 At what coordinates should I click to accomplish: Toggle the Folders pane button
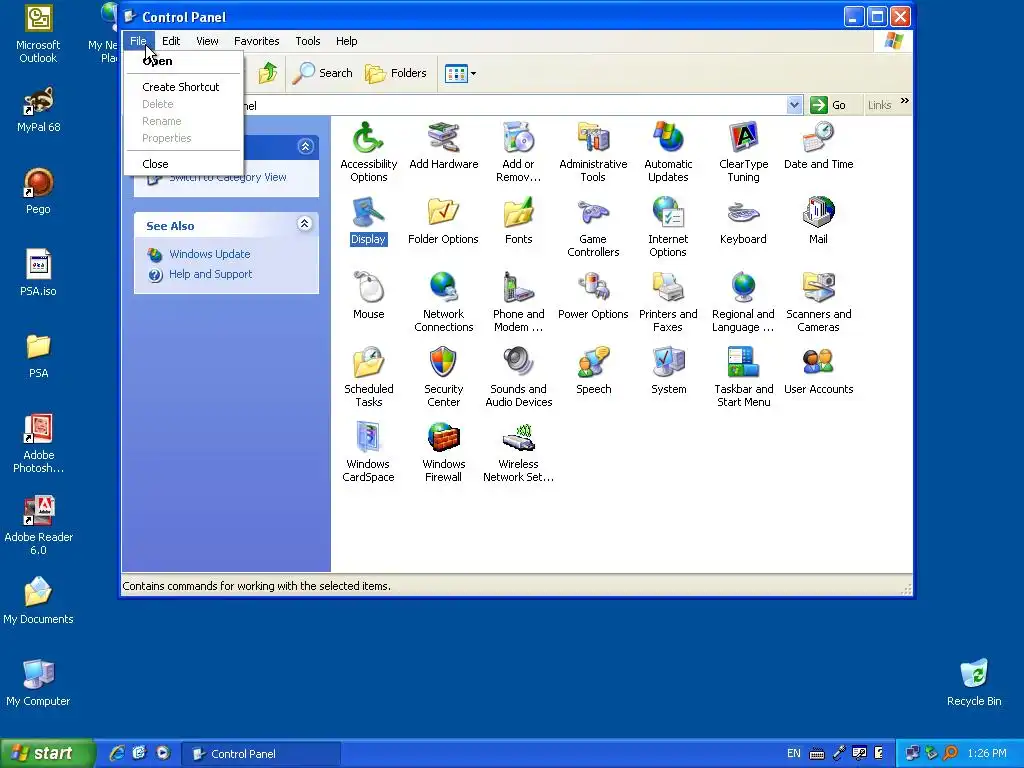(x=396, y=73)
